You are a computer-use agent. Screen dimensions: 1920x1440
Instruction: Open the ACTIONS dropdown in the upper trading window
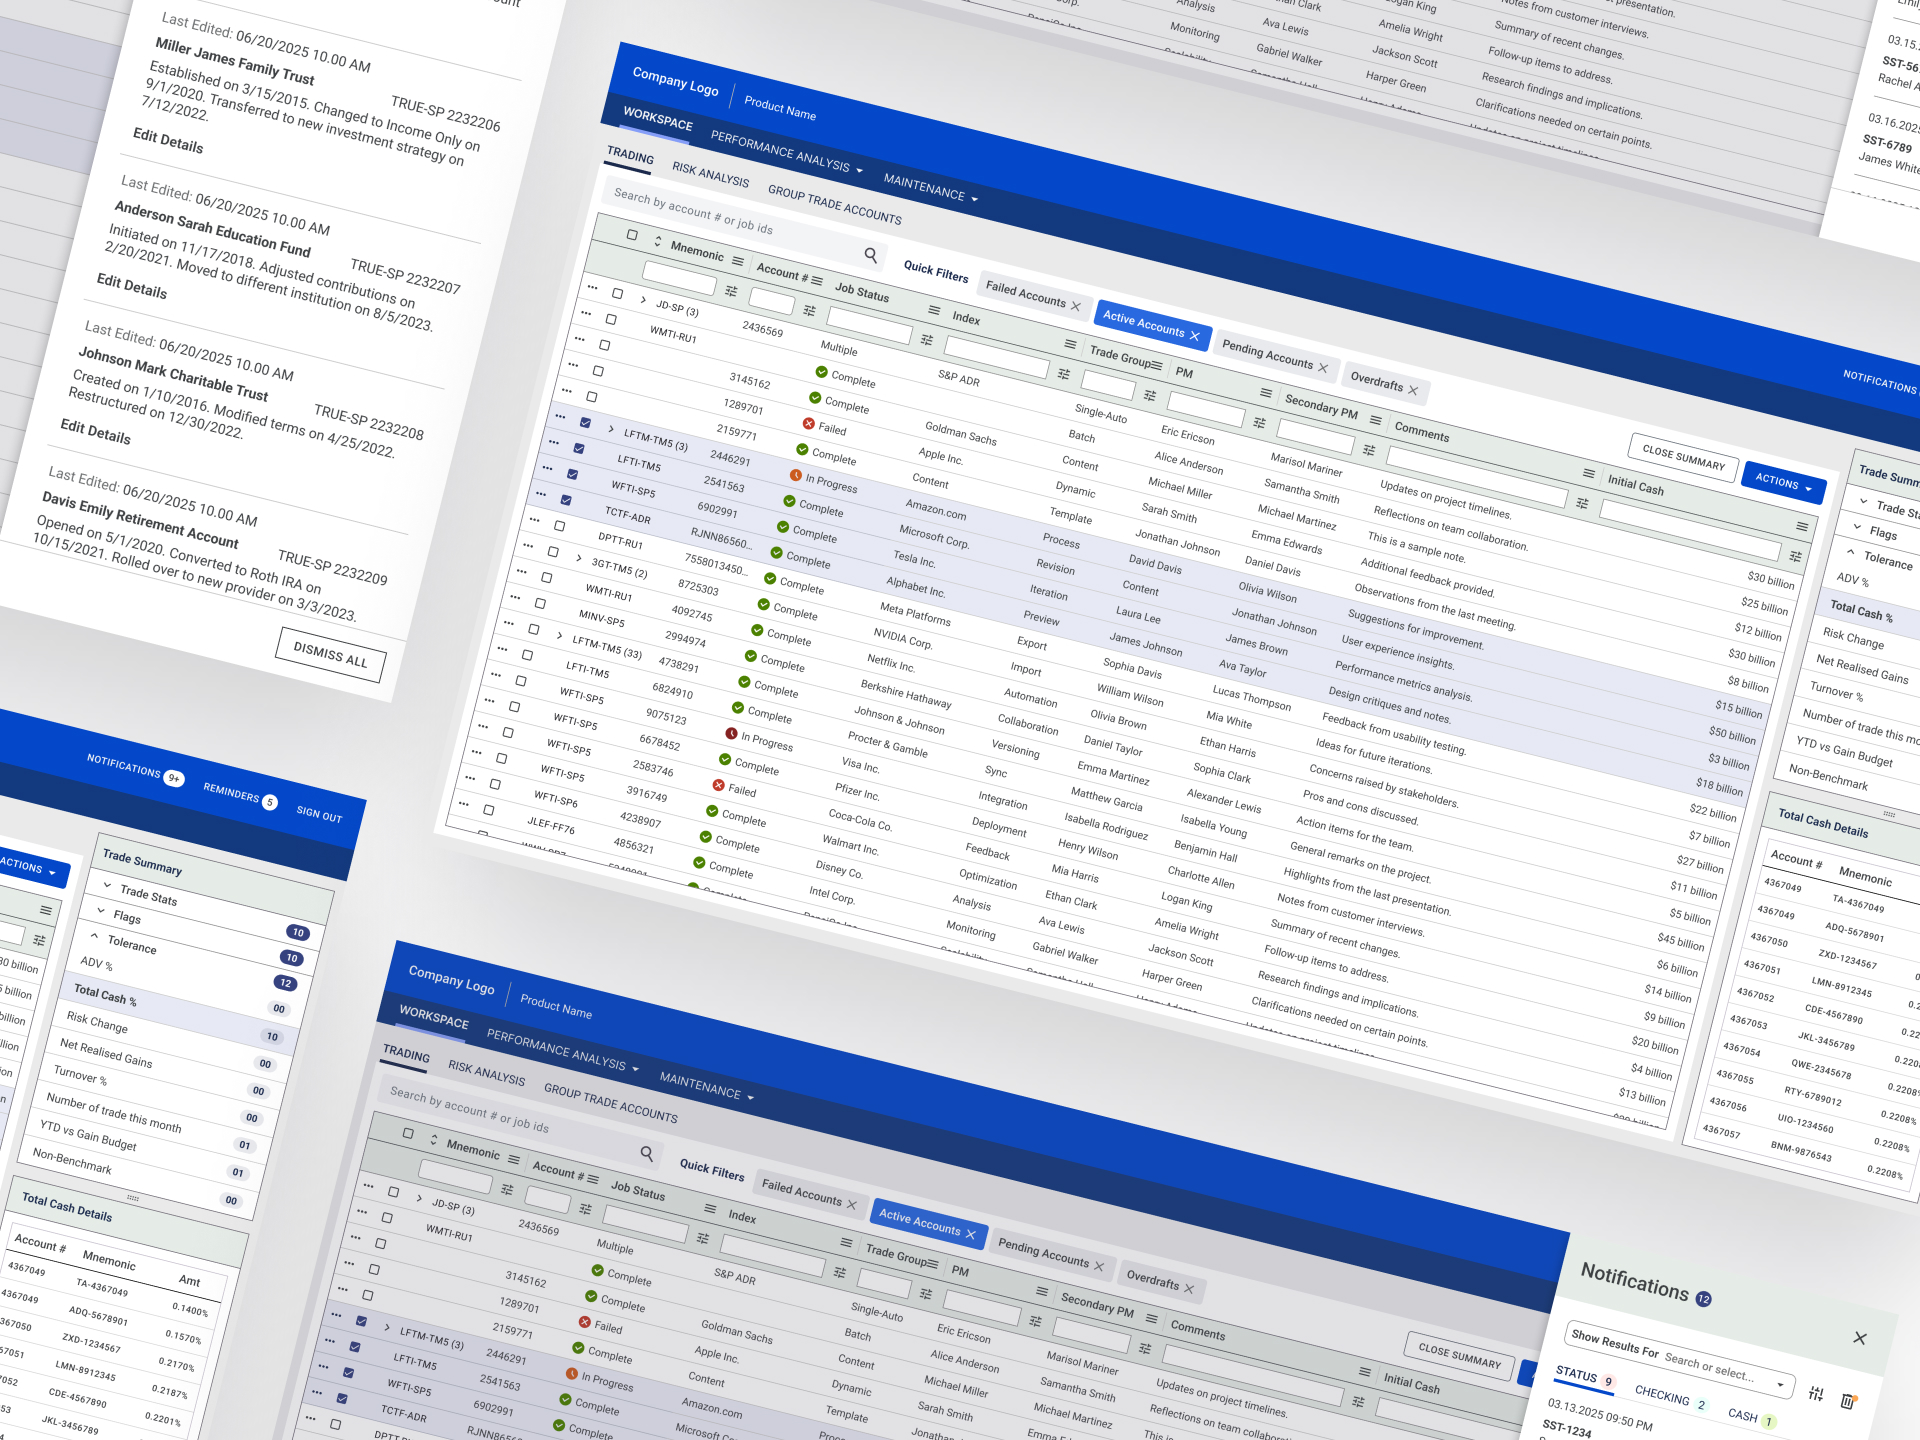[x=1784, y=483]
